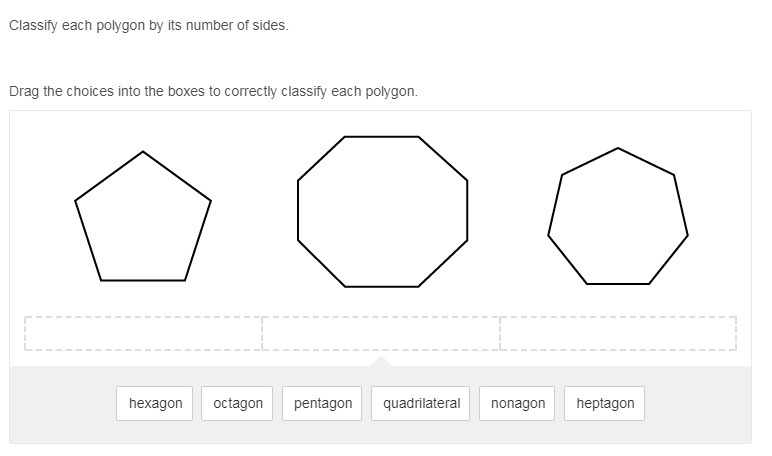Click the word "Drag" in the instructions
The height and width of the screenshot is (456, 772).
point(24,91)
